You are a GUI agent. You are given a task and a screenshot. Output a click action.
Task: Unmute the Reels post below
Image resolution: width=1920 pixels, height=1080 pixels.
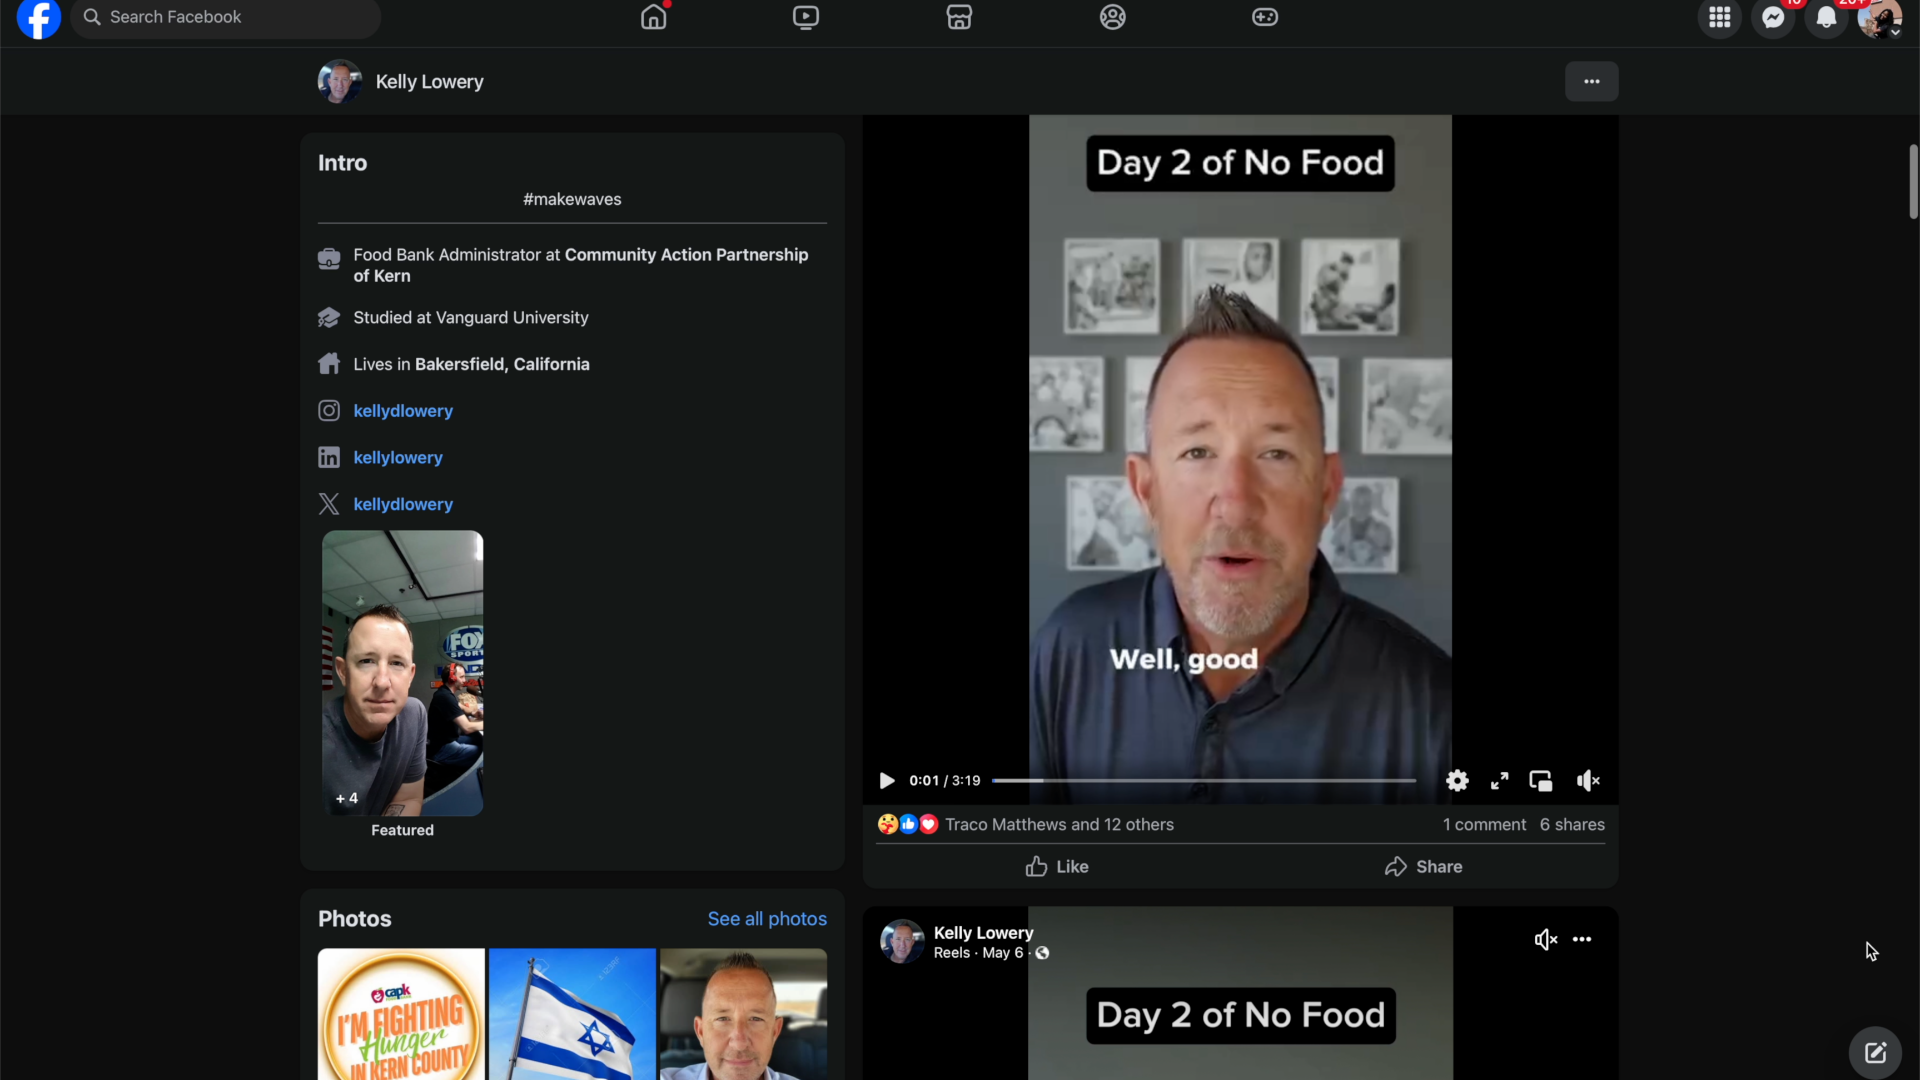pyautogui.click(x=1545, y=939)
